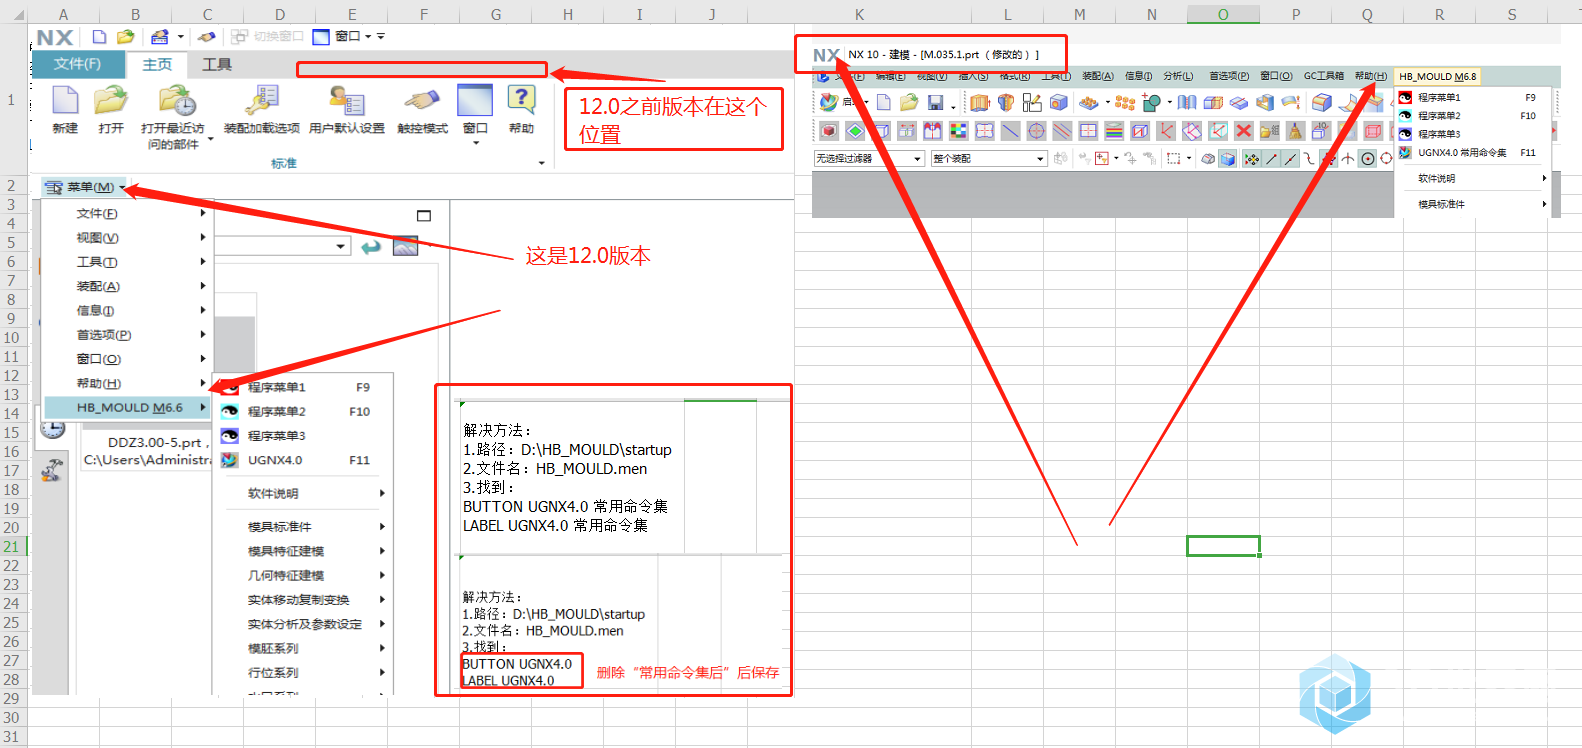Click the 'DDZ3.00-5.prt' file name text
The image size is (1582, 748).
tap(155, 442)
